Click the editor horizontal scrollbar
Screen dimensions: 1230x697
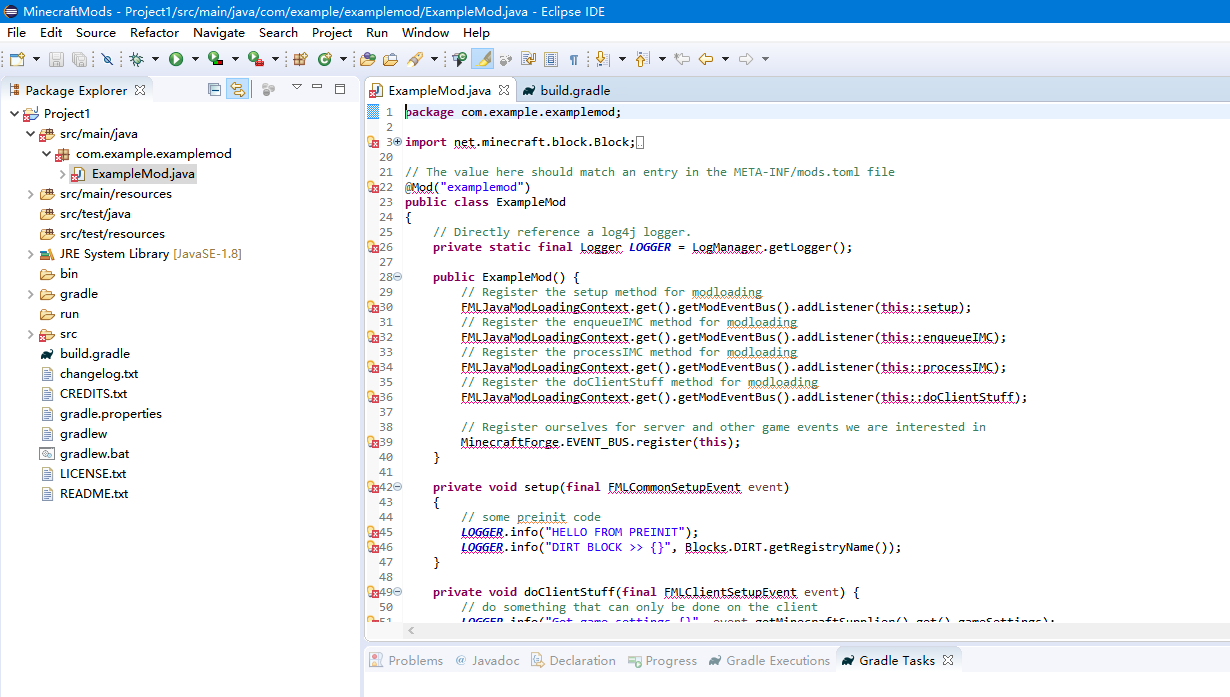point(800,631)
